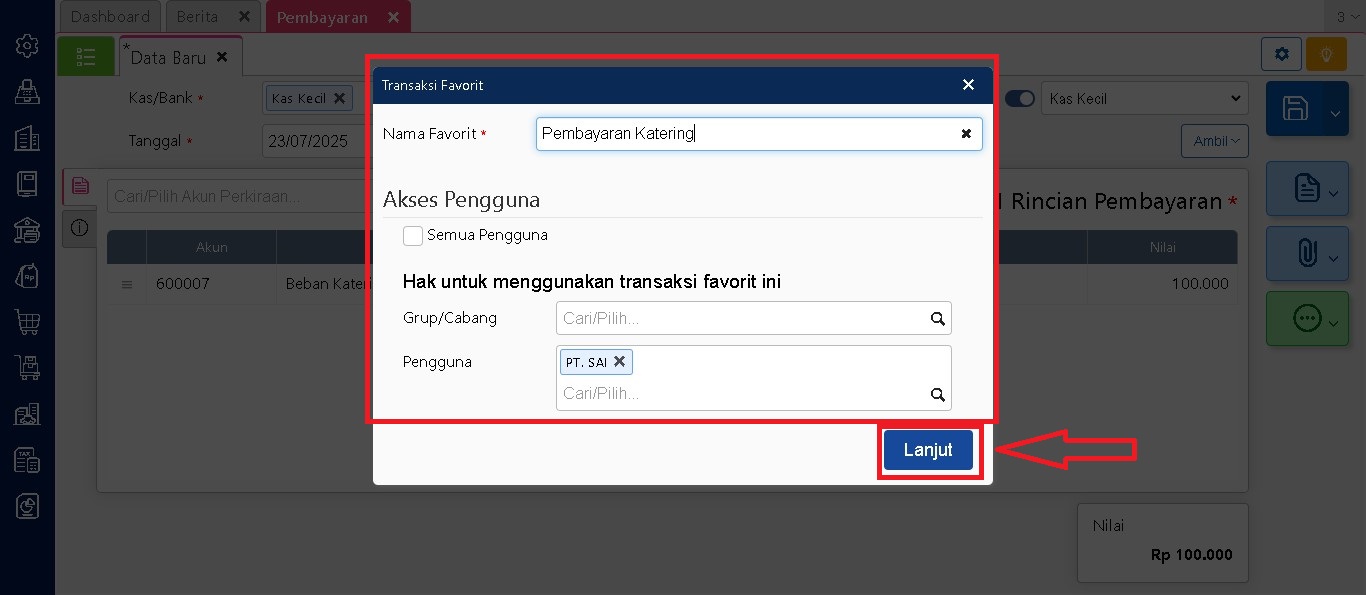Check the Semua Pengguna checkbox
This screenshot has height=595, width=1366.
coord(413,236)
